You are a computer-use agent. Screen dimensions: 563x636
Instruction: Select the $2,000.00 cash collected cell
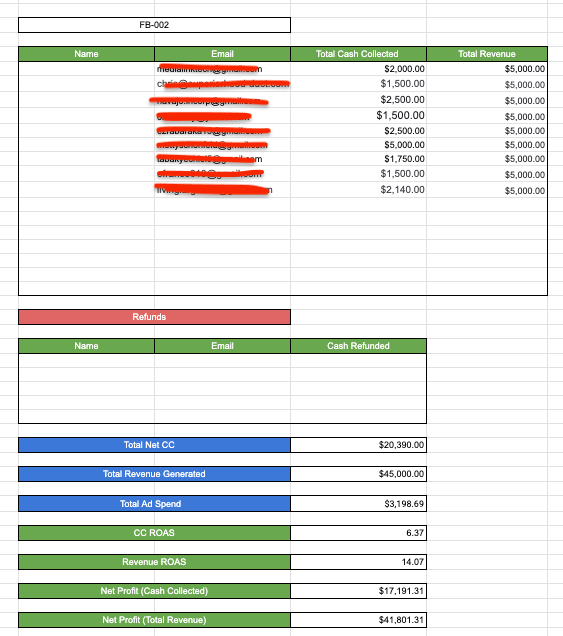(358, 69)
